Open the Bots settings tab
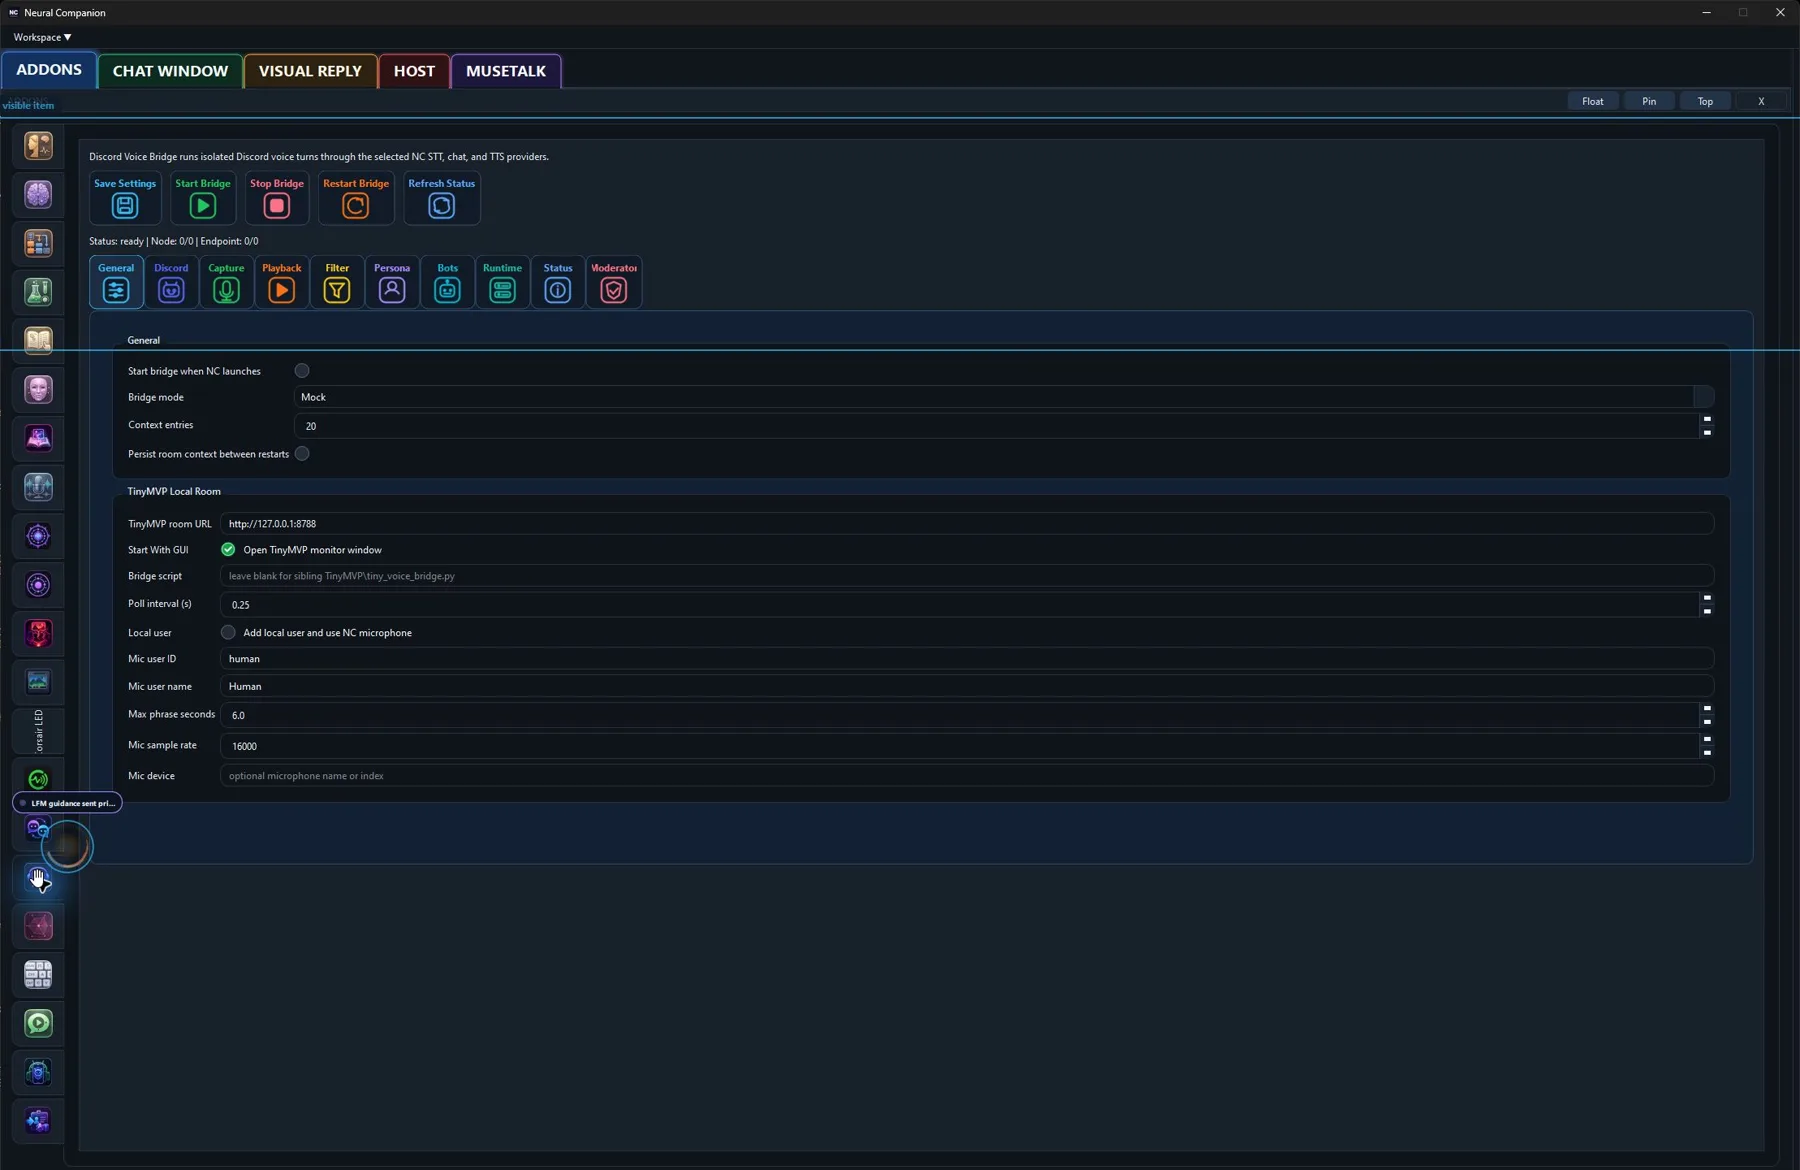1800x1170 pixels. (x=447, y=283)
